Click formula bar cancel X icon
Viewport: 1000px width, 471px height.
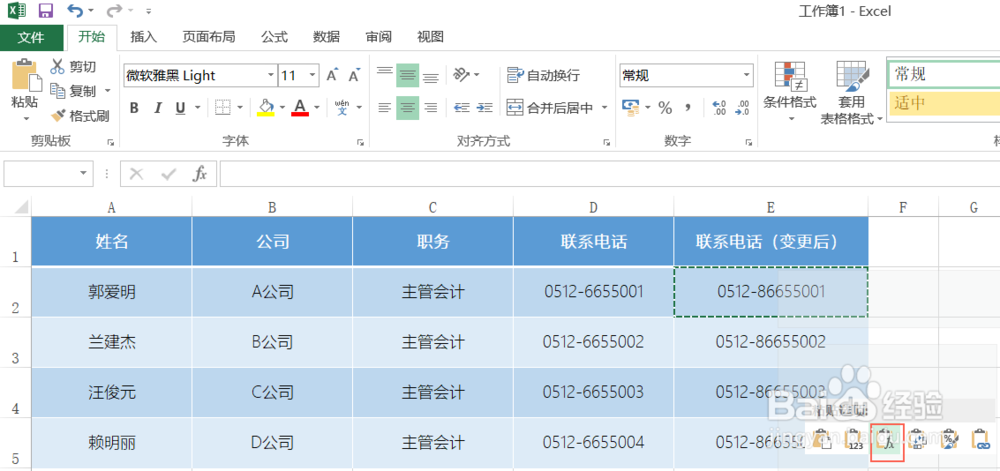[136, 173]
